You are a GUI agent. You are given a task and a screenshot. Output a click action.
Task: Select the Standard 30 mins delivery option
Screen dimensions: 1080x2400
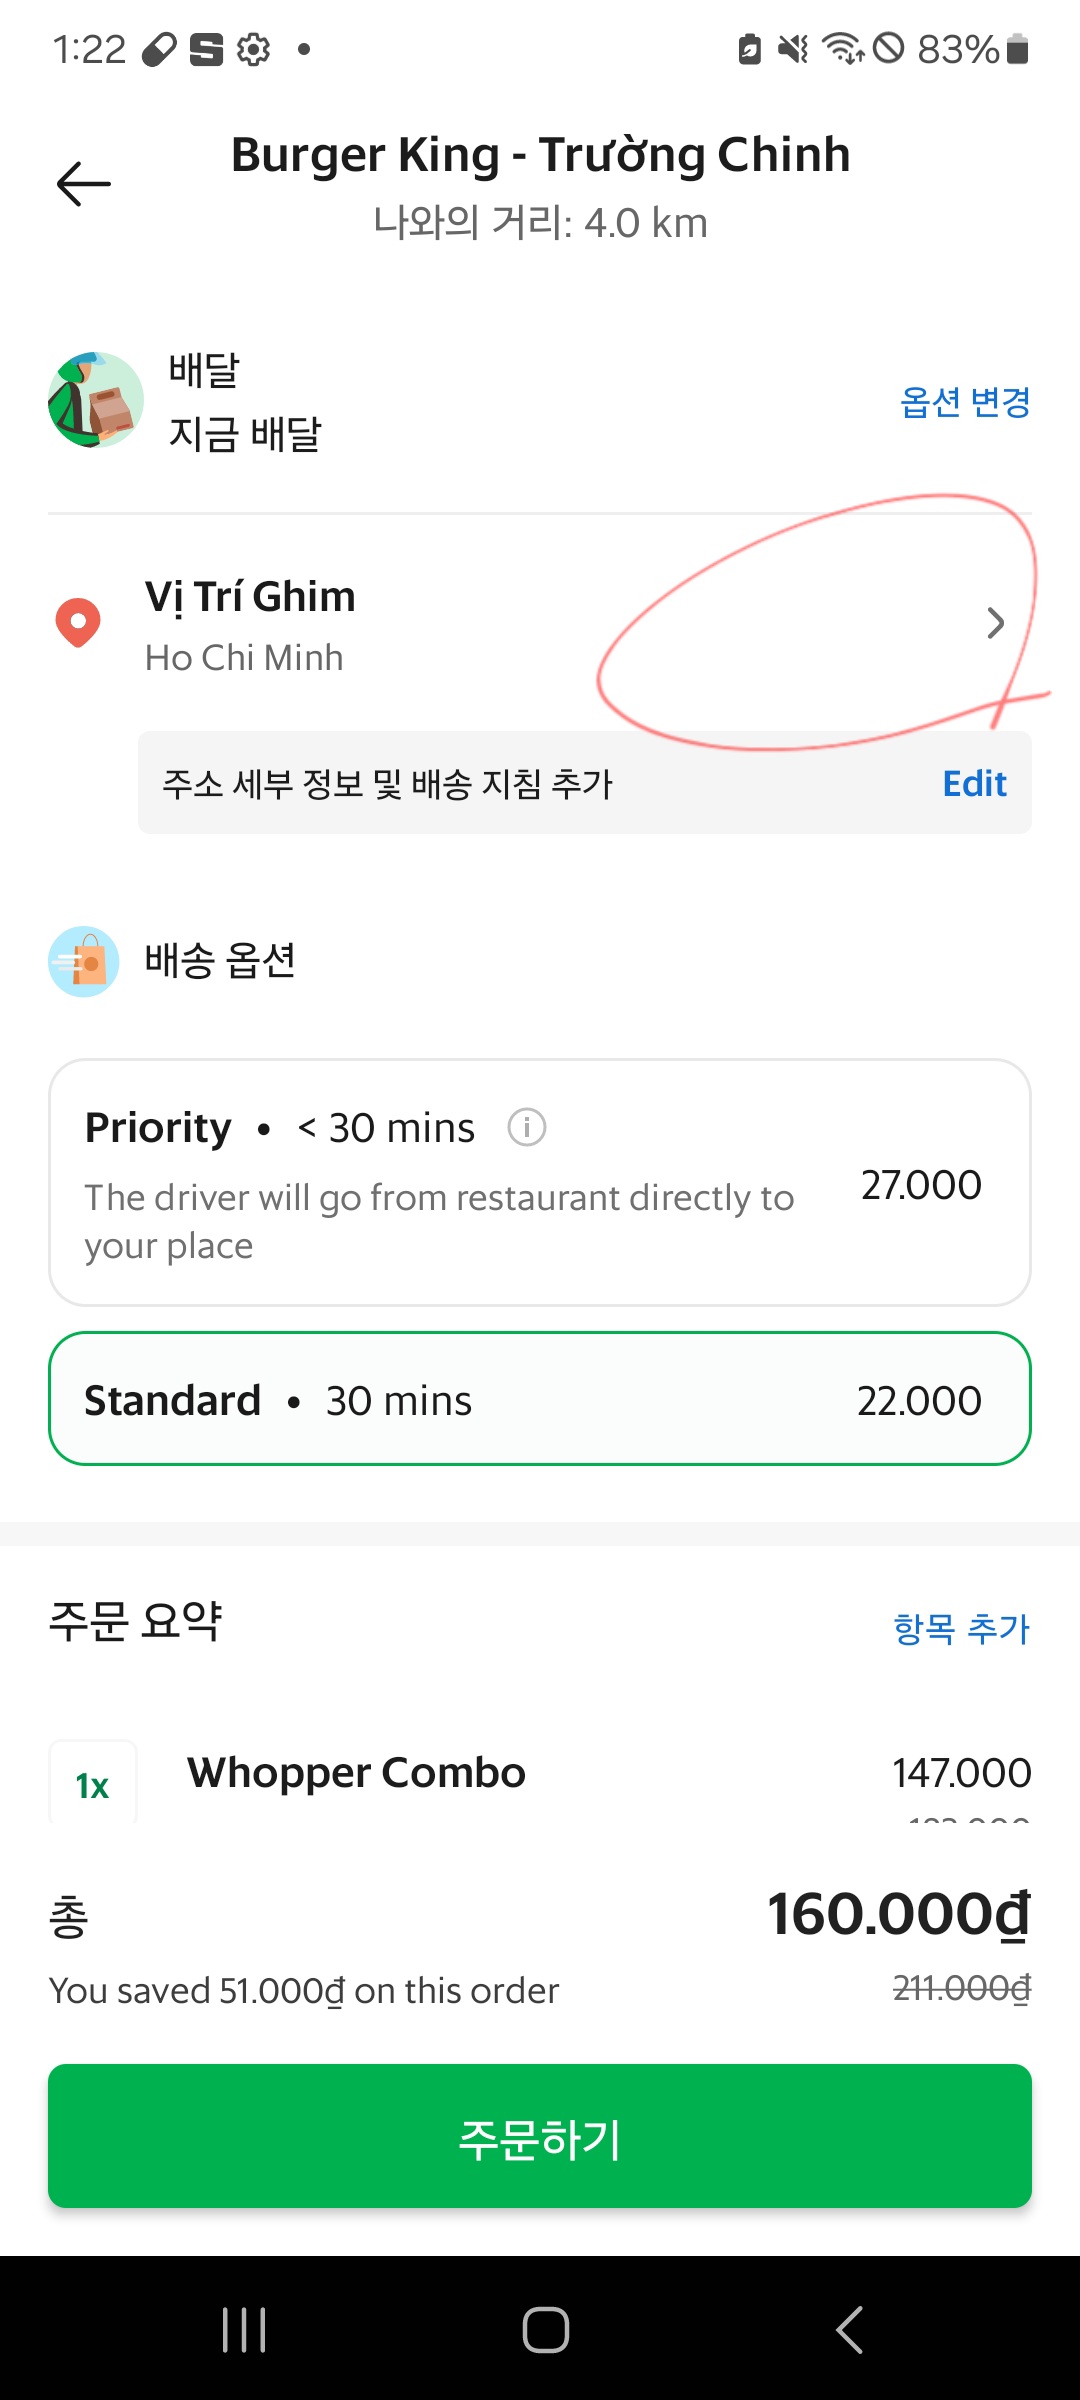click(540, 1399)
